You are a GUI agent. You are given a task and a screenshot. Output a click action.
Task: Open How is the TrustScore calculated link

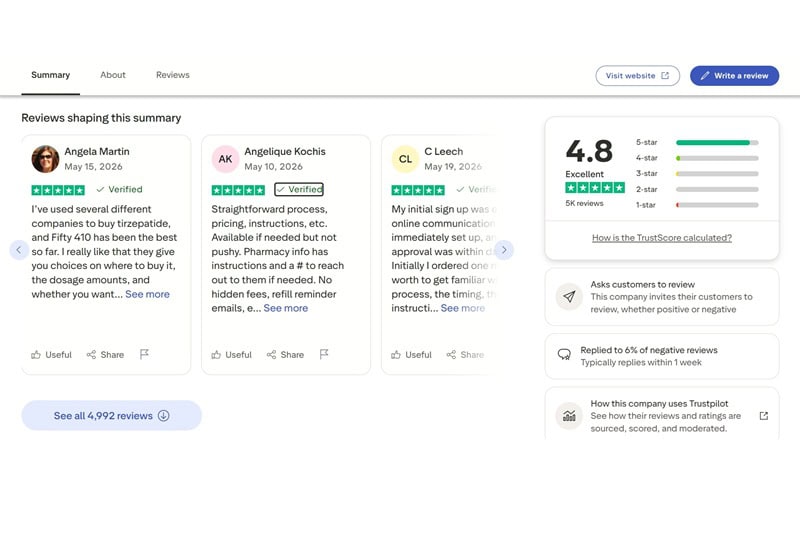(662, 238)
